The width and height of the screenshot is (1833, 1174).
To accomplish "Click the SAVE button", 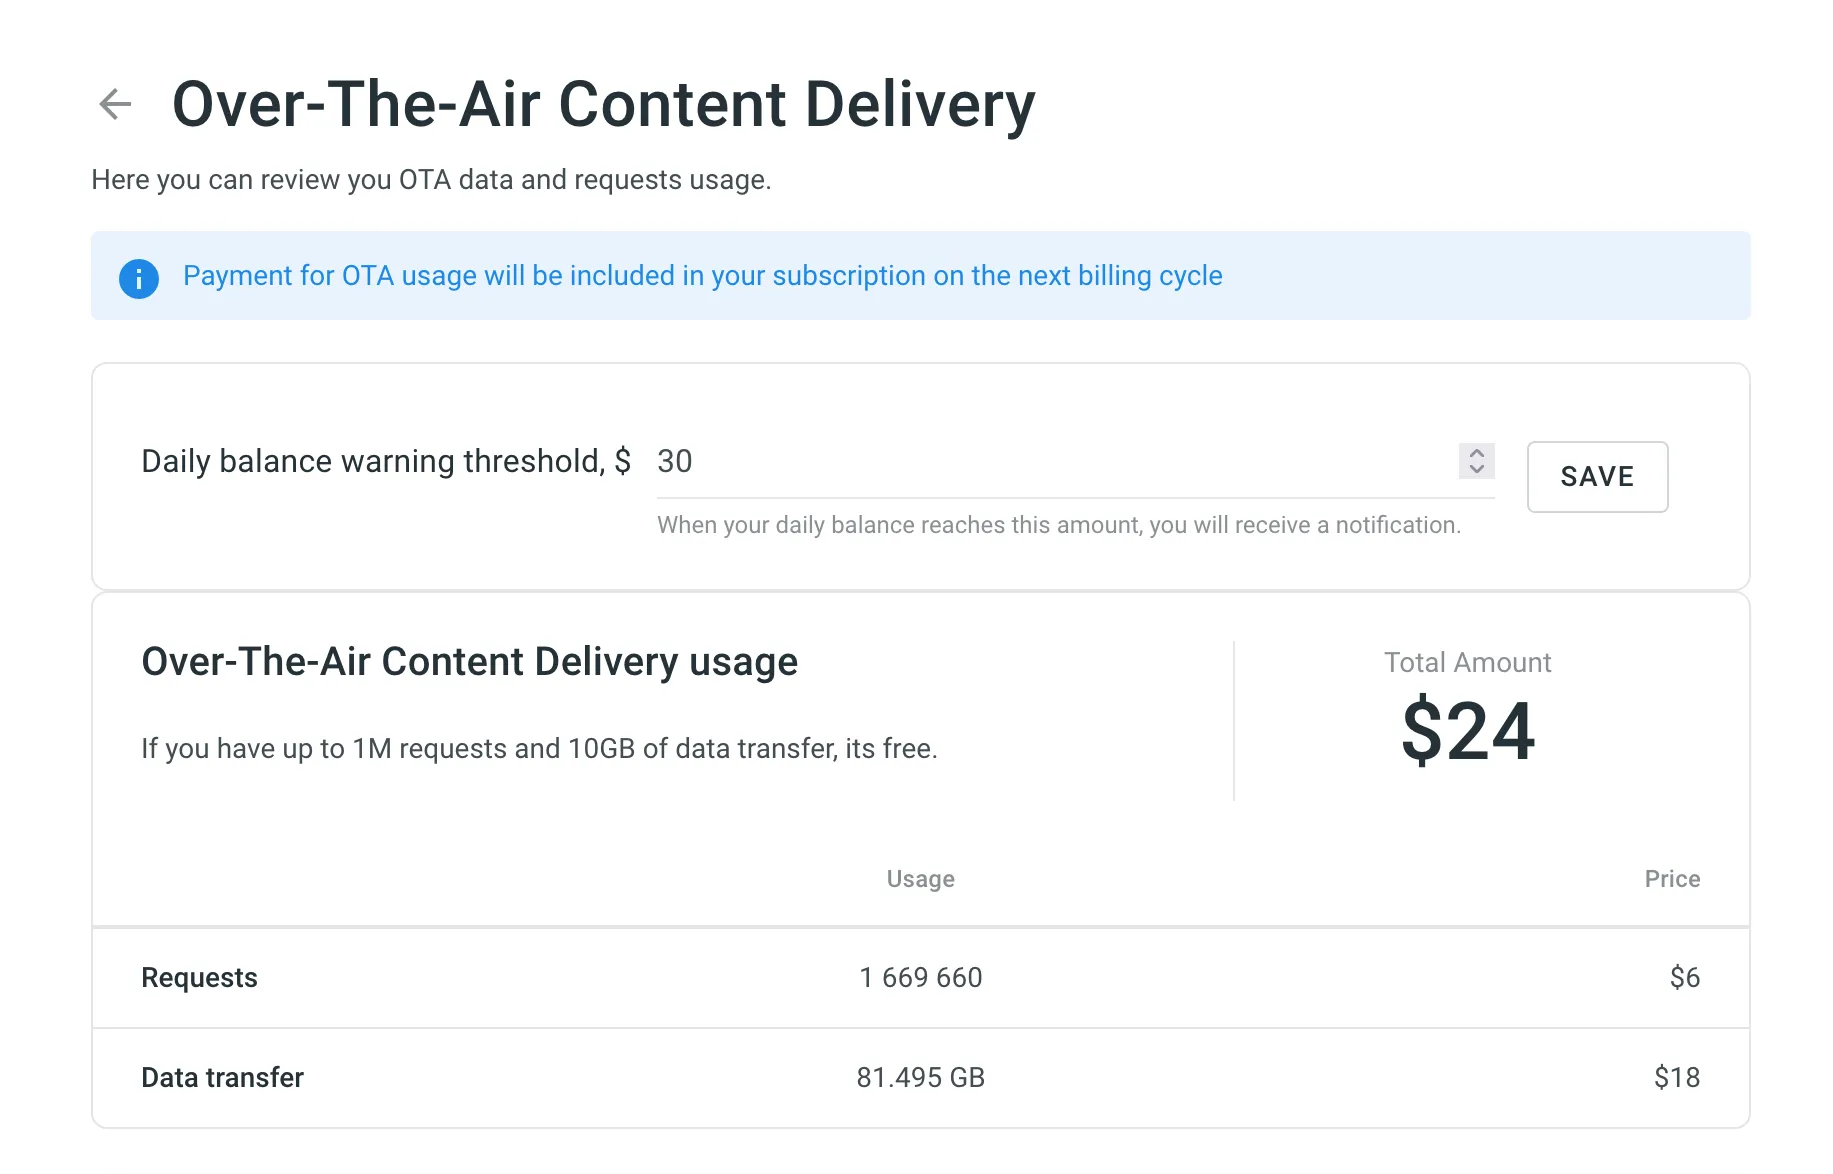I will point(1596,477).
